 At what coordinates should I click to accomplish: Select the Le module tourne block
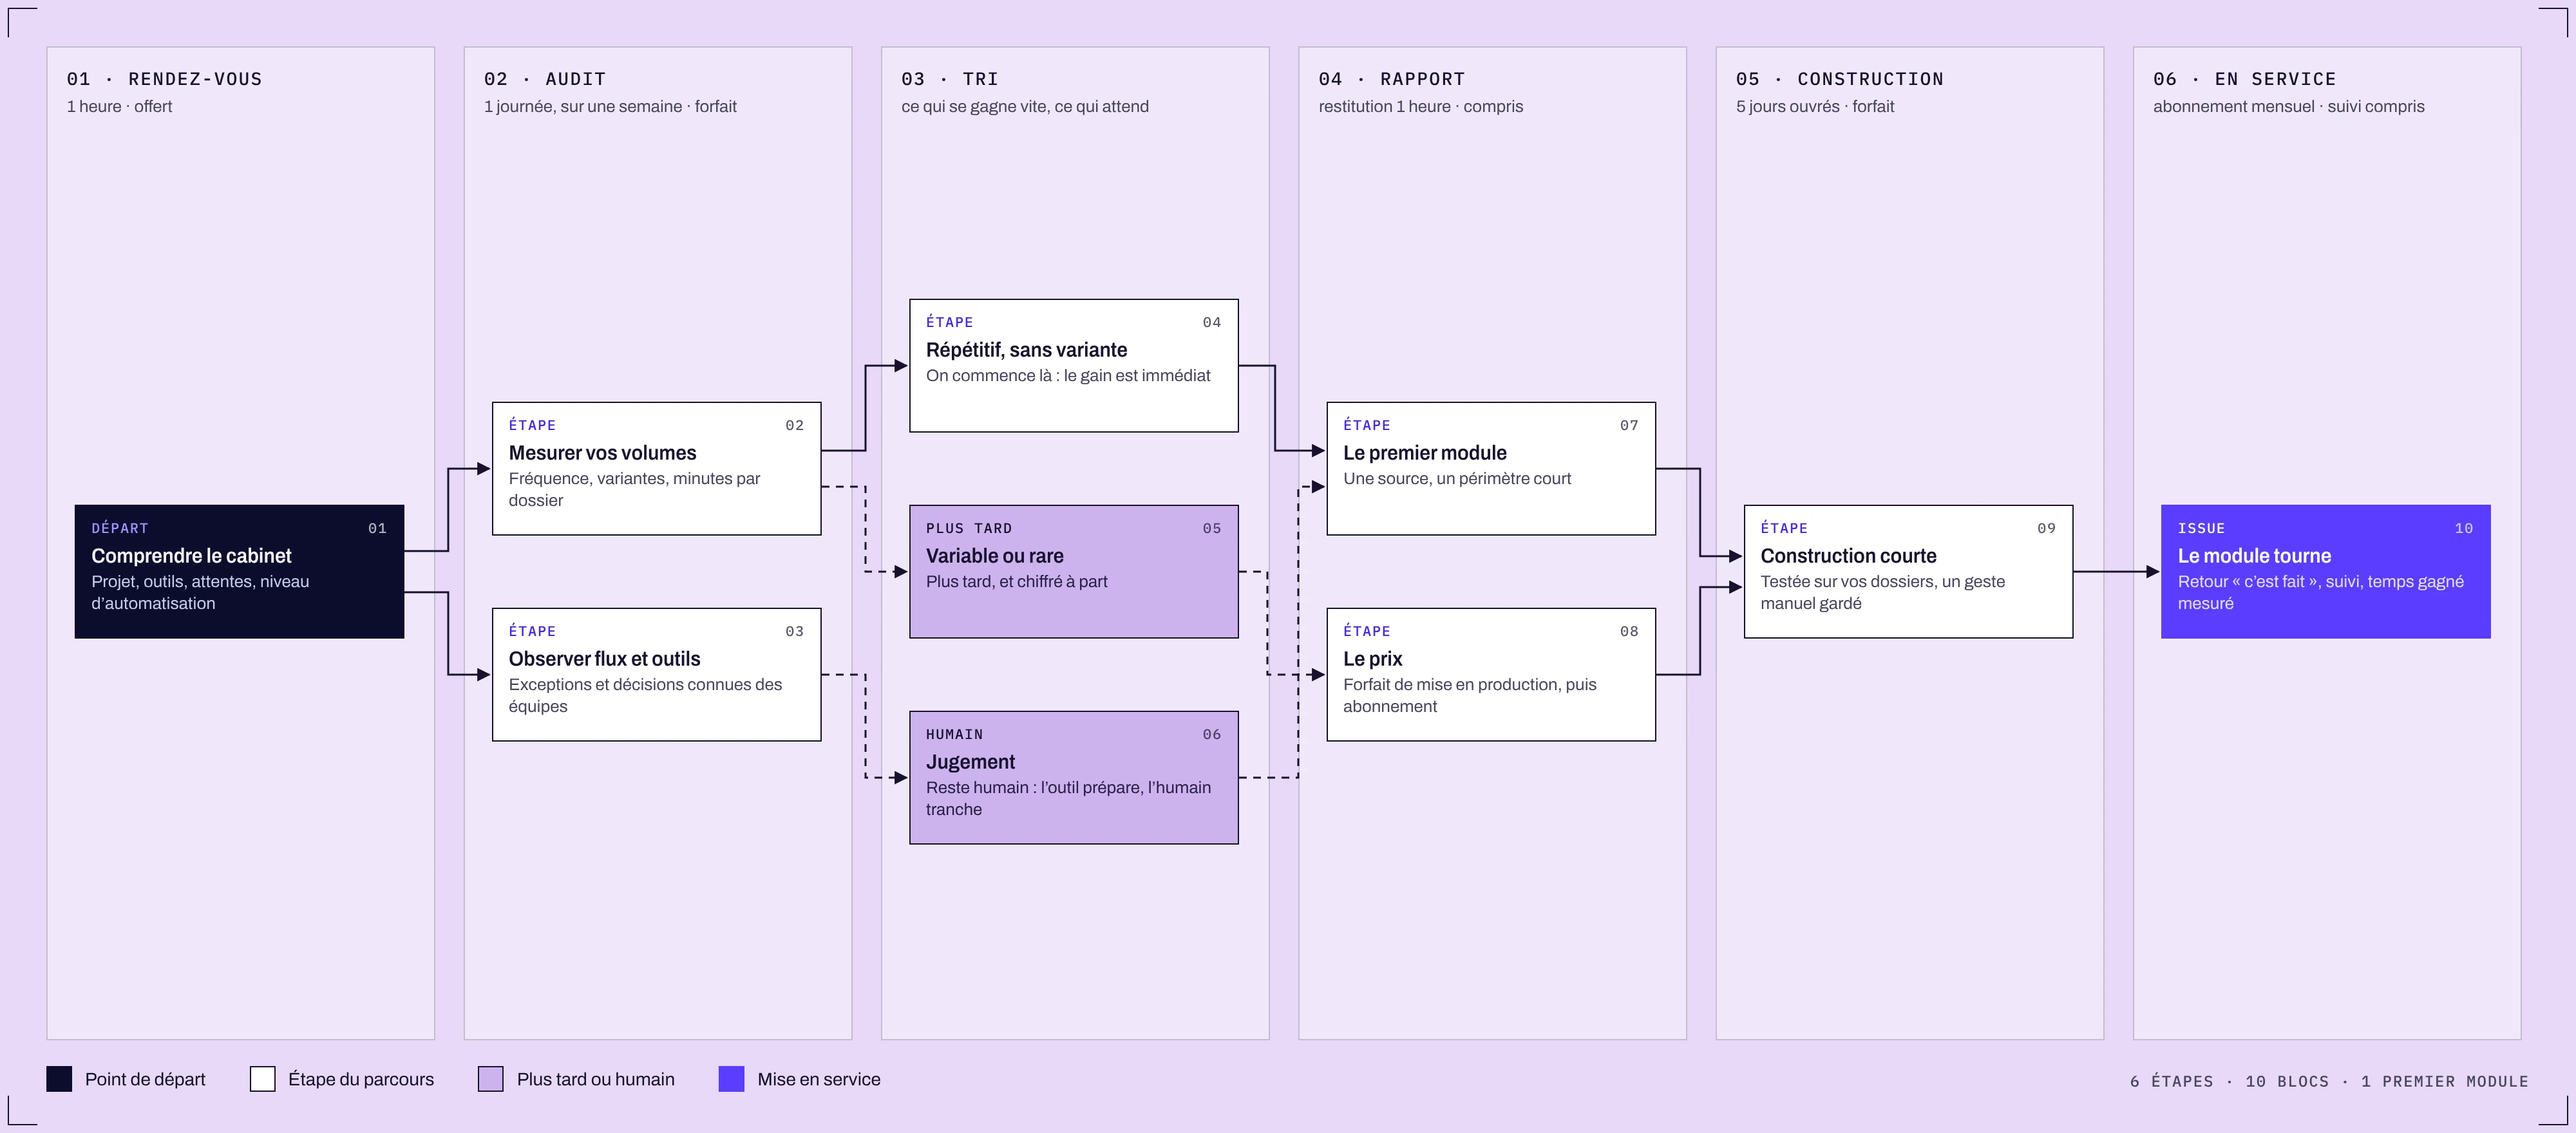click(2326, 572)
